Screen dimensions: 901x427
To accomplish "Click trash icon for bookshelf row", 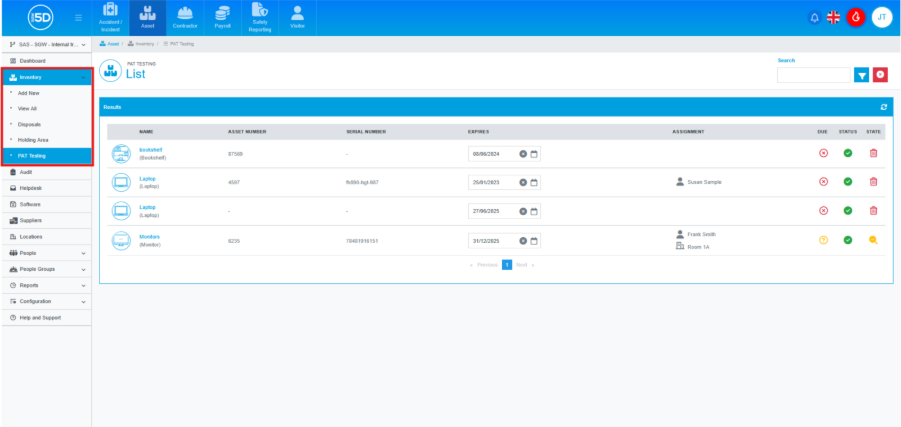I will coord(873,153).
